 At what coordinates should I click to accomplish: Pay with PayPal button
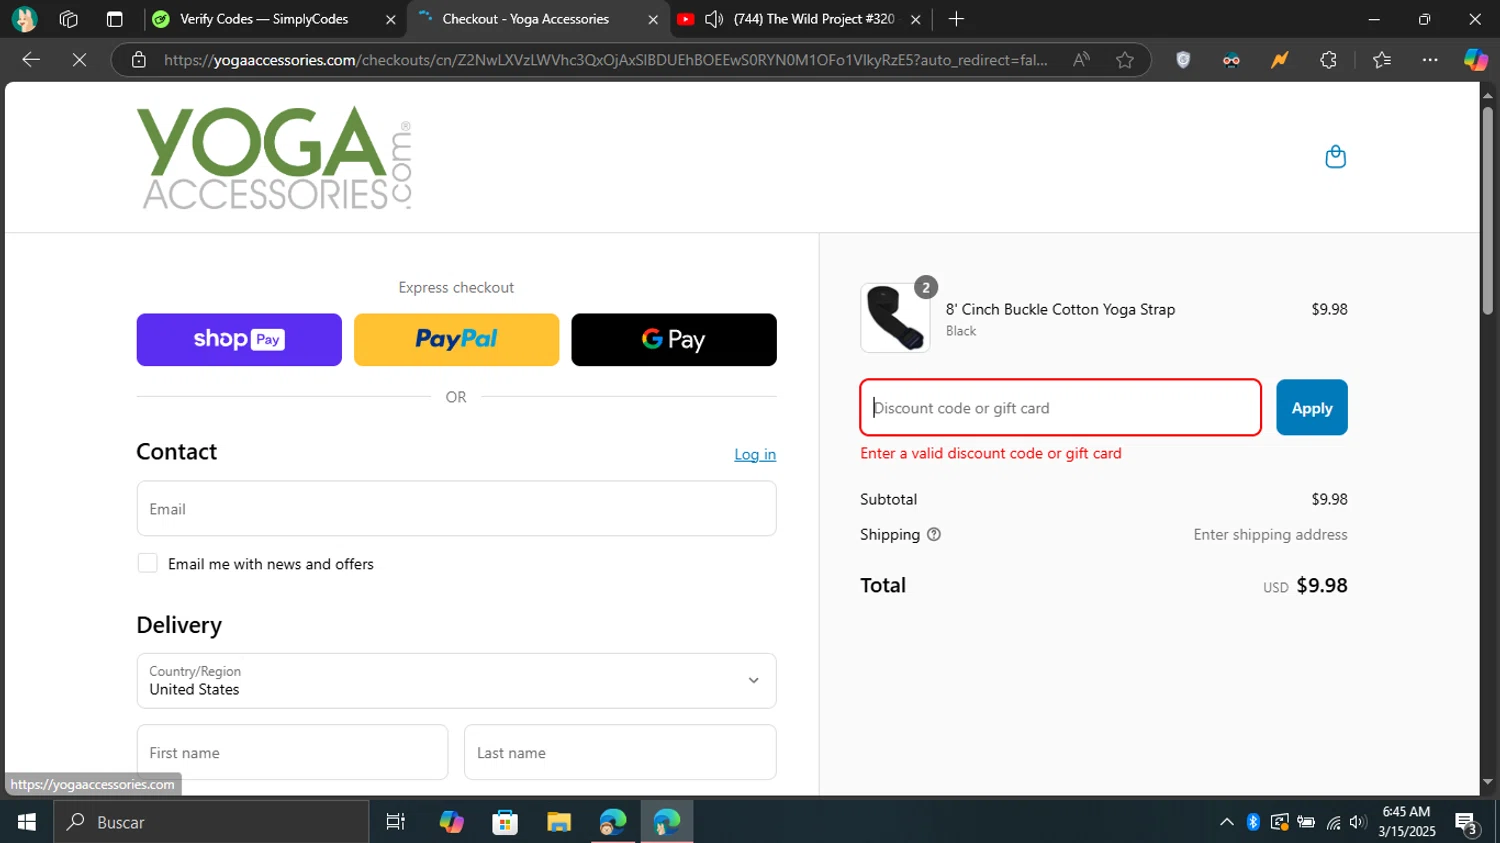[456, 340]
